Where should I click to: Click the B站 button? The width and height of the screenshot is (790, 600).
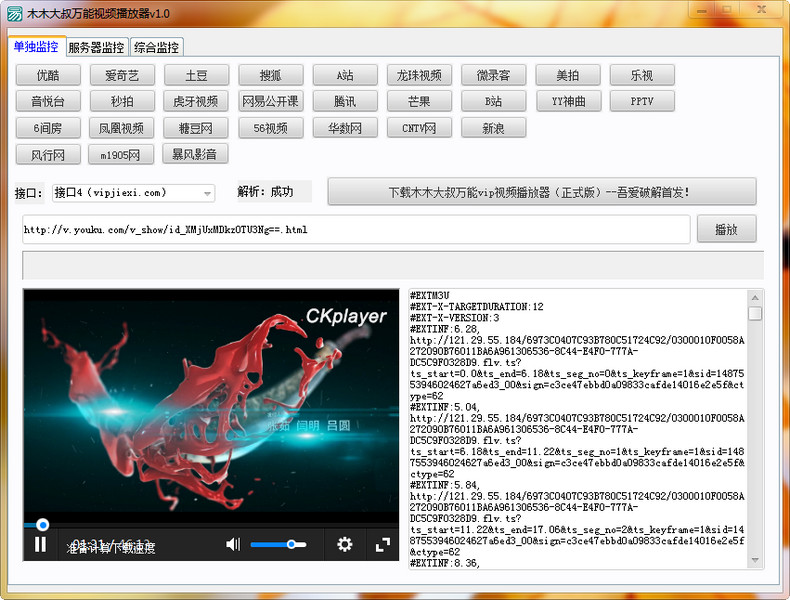tap(494, 102)
